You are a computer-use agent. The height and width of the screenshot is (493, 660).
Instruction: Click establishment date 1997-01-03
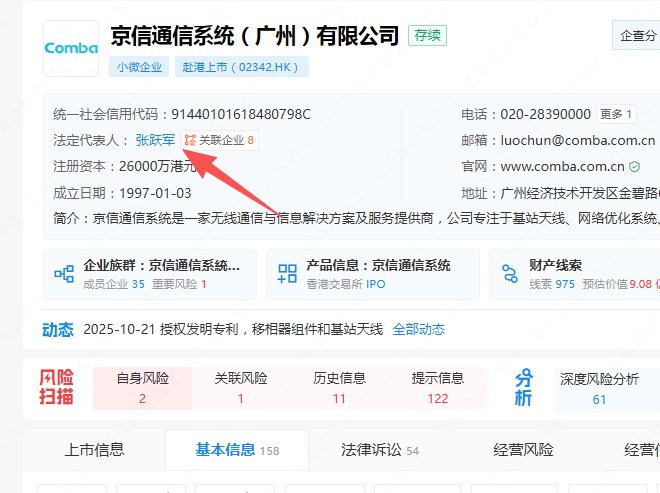pos(155,193)
